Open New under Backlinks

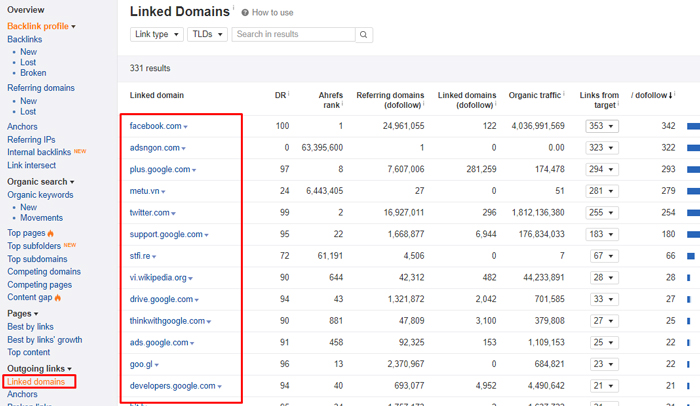(29, 52)
